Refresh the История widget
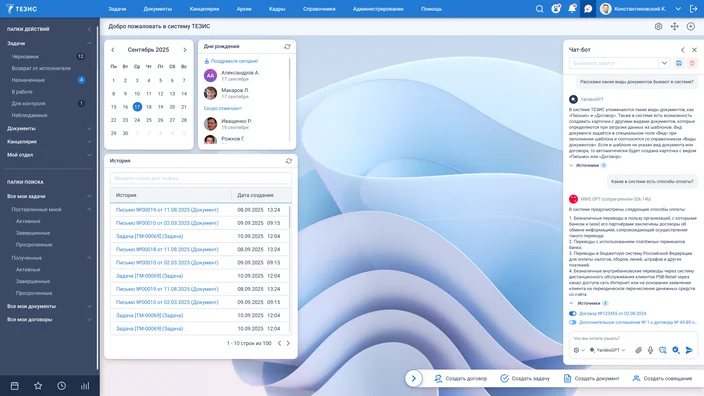This screenshot has height=396, width=704. (289, 161)
